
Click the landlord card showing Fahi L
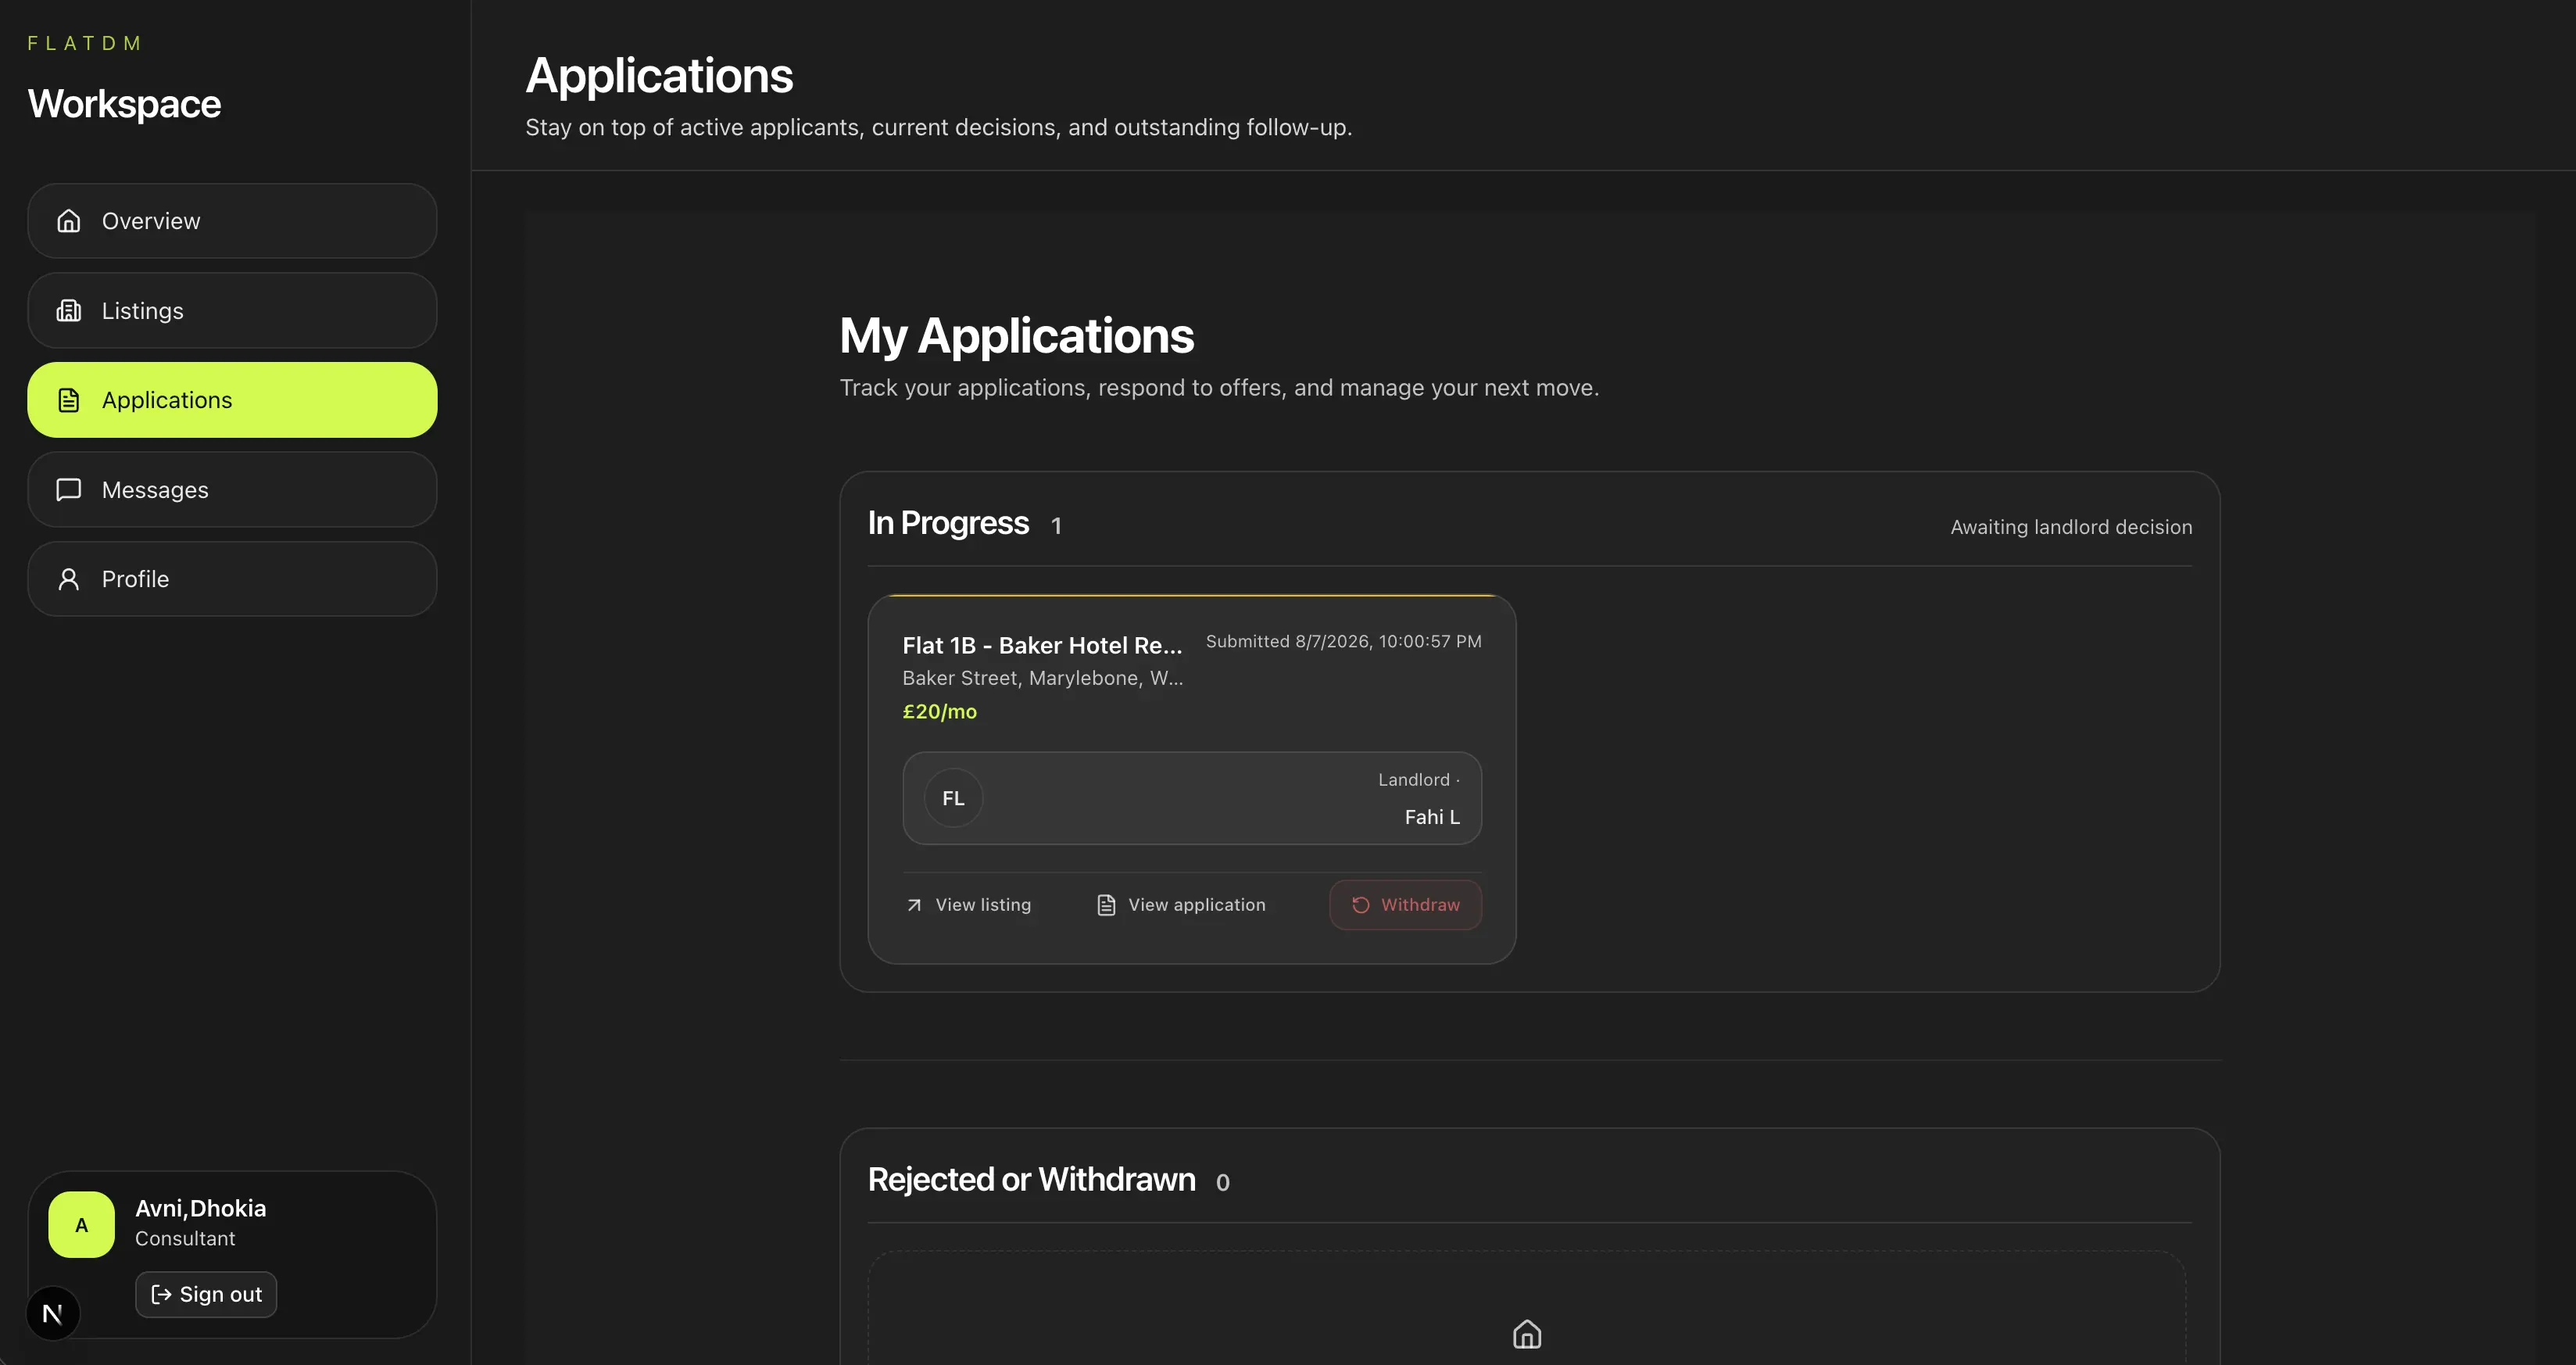(x=1192, y=798)
